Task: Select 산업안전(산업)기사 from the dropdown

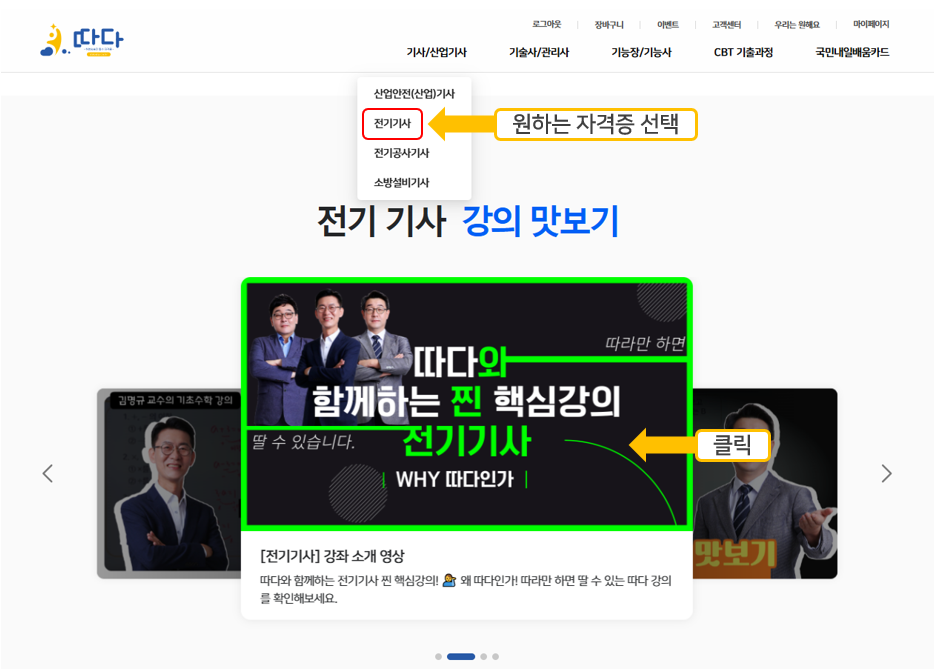Action: tap(414, 94)
